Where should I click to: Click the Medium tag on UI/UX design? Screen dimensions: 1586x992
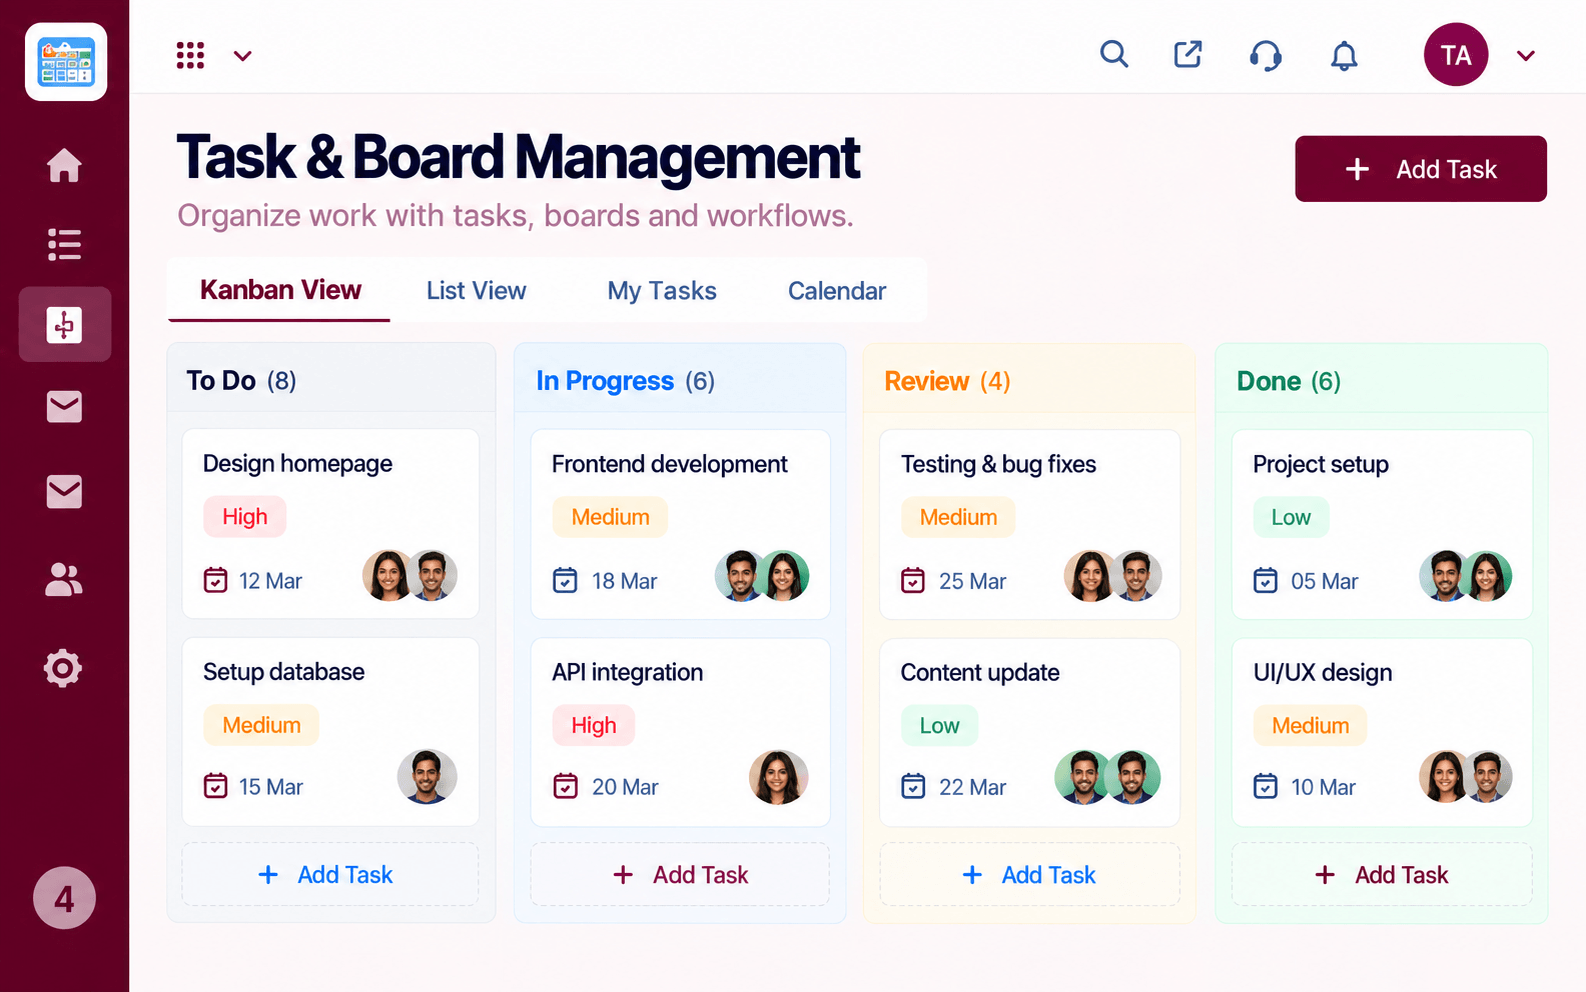click(1310, 725)
